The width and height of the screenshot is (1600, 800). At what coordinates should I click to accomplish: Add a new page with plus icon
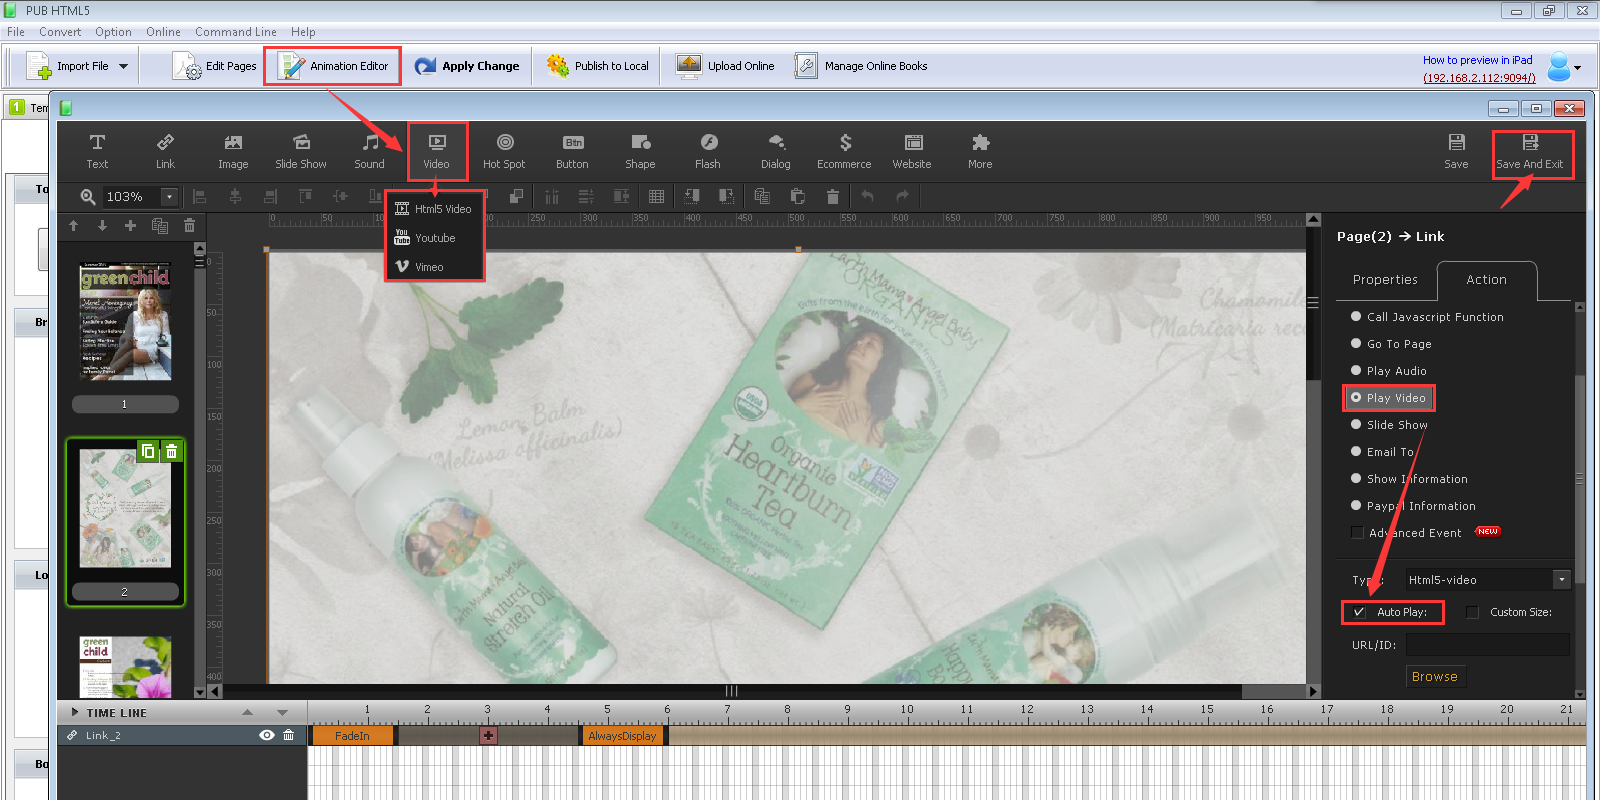pos(130,226)
